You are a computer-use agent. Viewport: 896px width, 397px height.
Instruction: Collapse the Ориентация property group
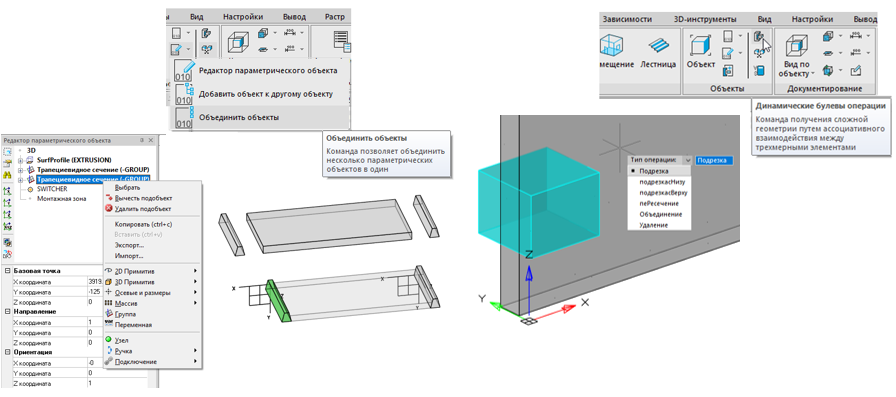(7, 352)
